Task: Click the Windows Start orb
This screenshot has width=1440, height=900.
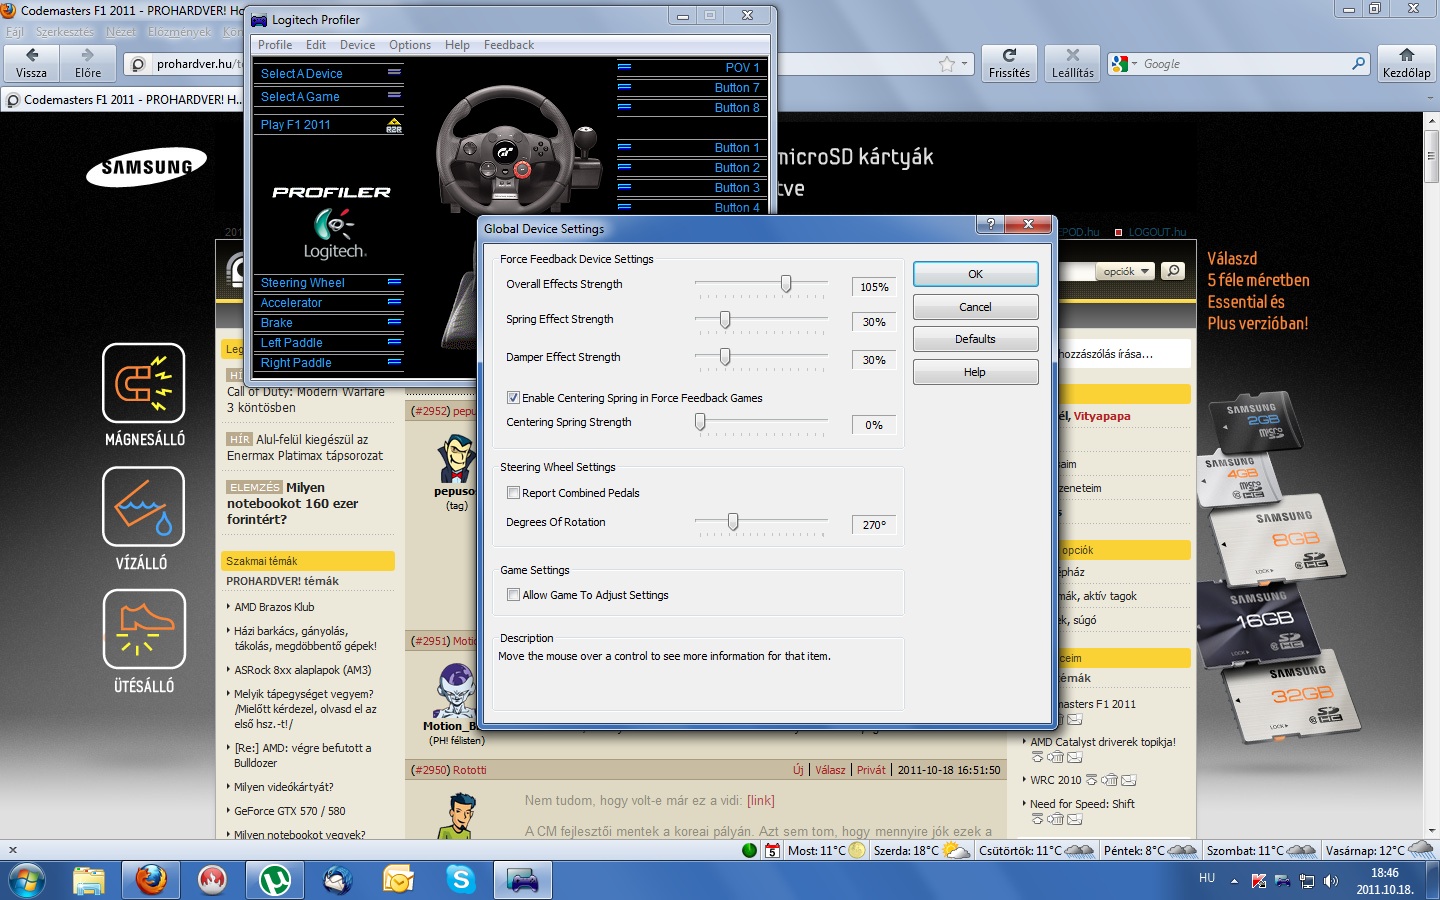Action: pyautogui.click(x=27, y=880)
